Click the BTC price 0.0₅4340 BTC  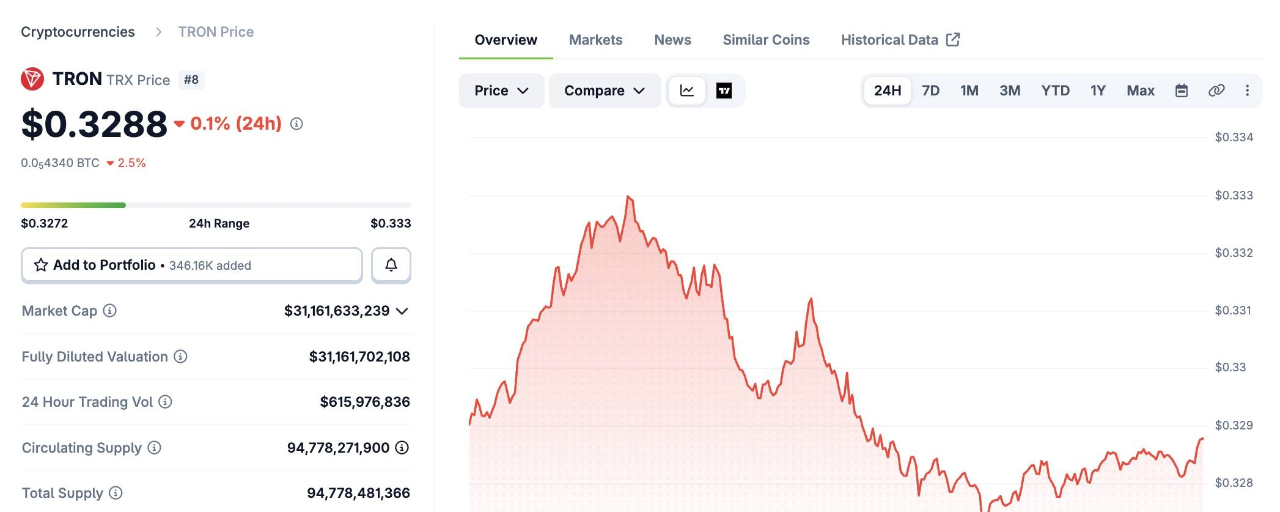tap(60, 163)
